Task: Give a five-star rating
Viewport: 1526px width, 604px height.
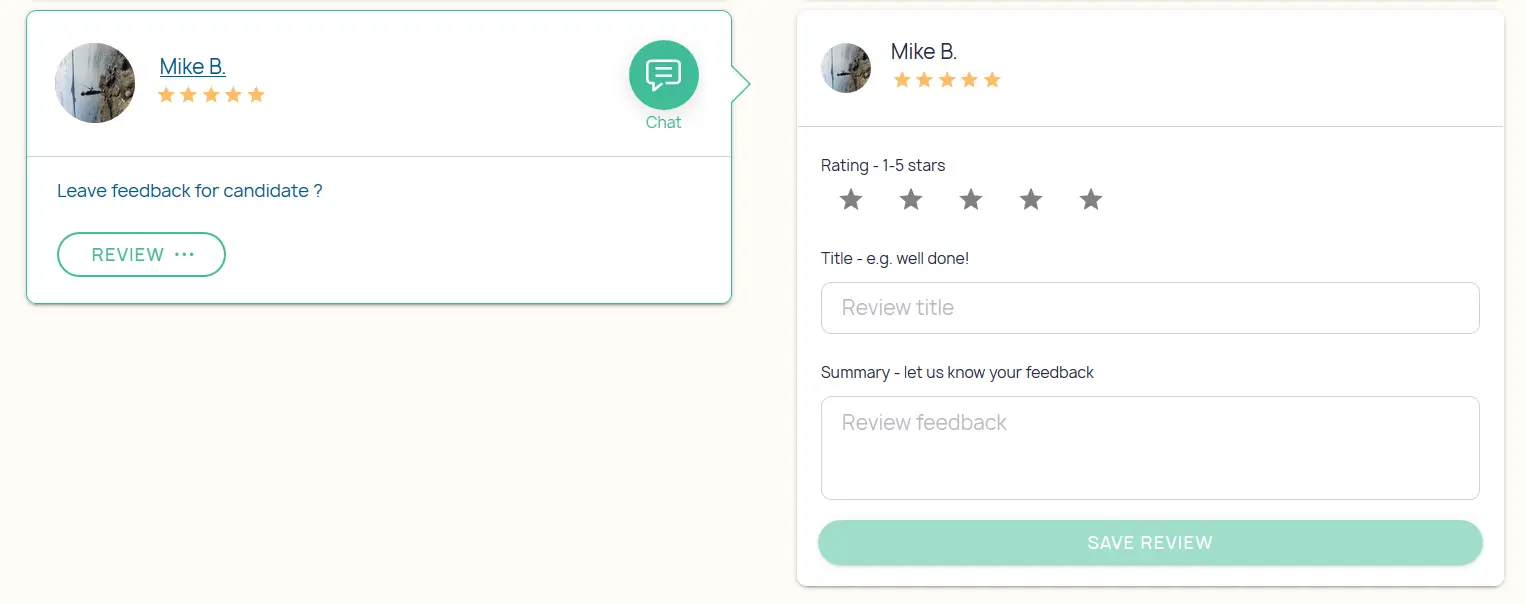Action: coord(1091,200)
